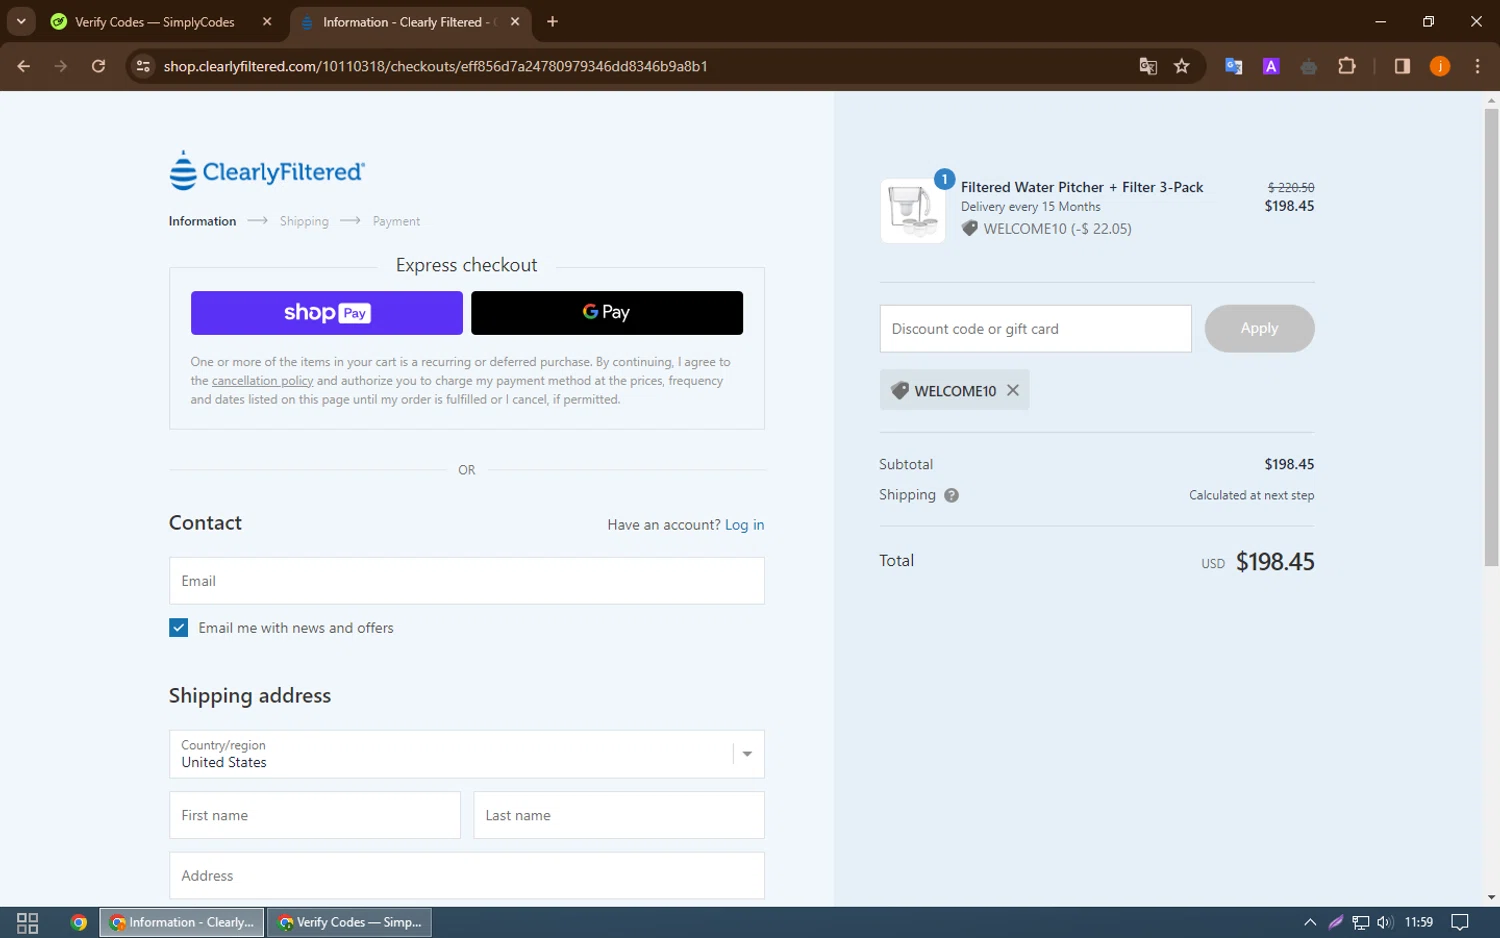Click the browser forward arrow
1500x938 pixels.
[61, 66]
